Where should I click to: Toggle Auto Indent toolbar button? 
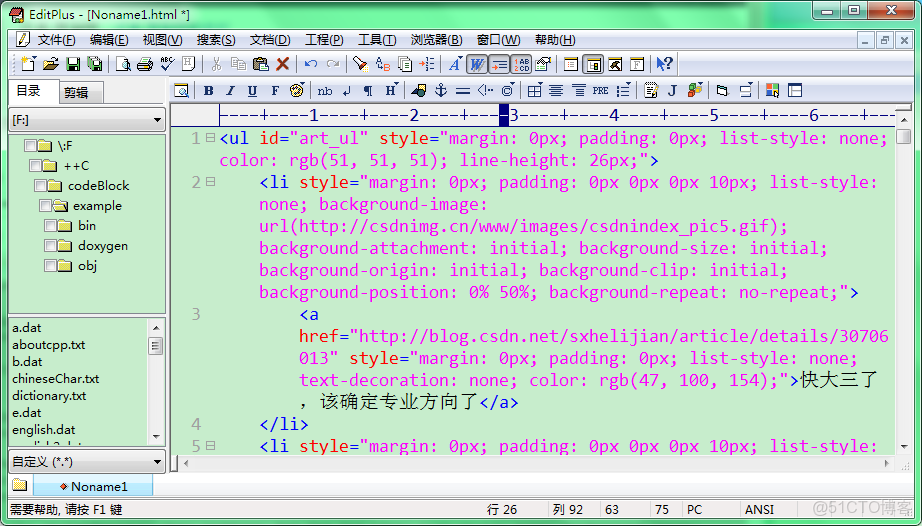pyautogui.click(x=499, y=63)
